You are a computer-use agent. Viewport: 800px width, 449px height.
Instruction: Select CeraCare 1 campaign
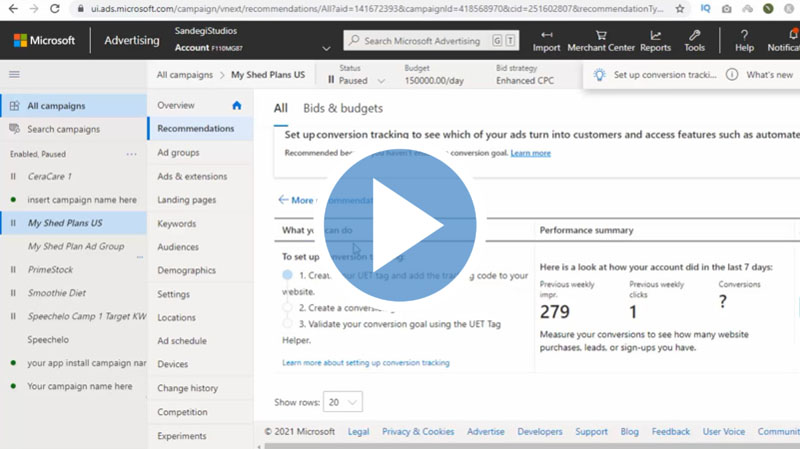[49, 177]
